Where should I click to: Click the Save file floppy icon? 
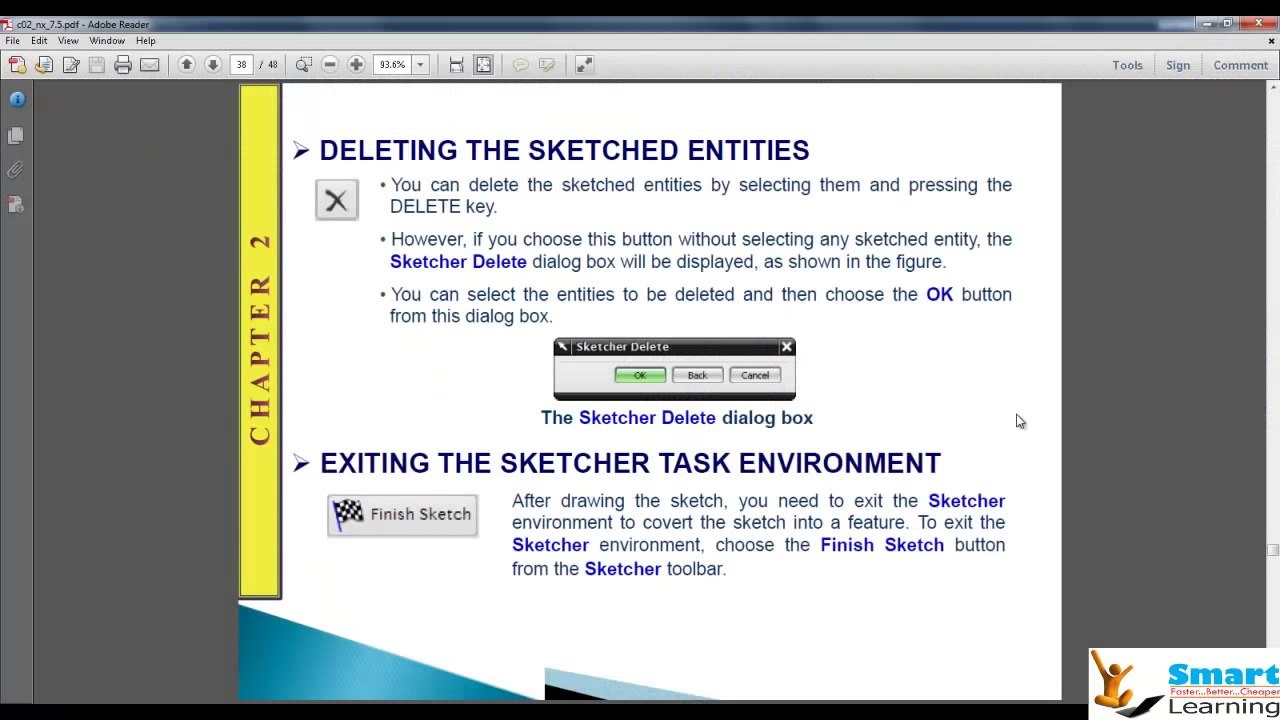(x=97, y=65)
